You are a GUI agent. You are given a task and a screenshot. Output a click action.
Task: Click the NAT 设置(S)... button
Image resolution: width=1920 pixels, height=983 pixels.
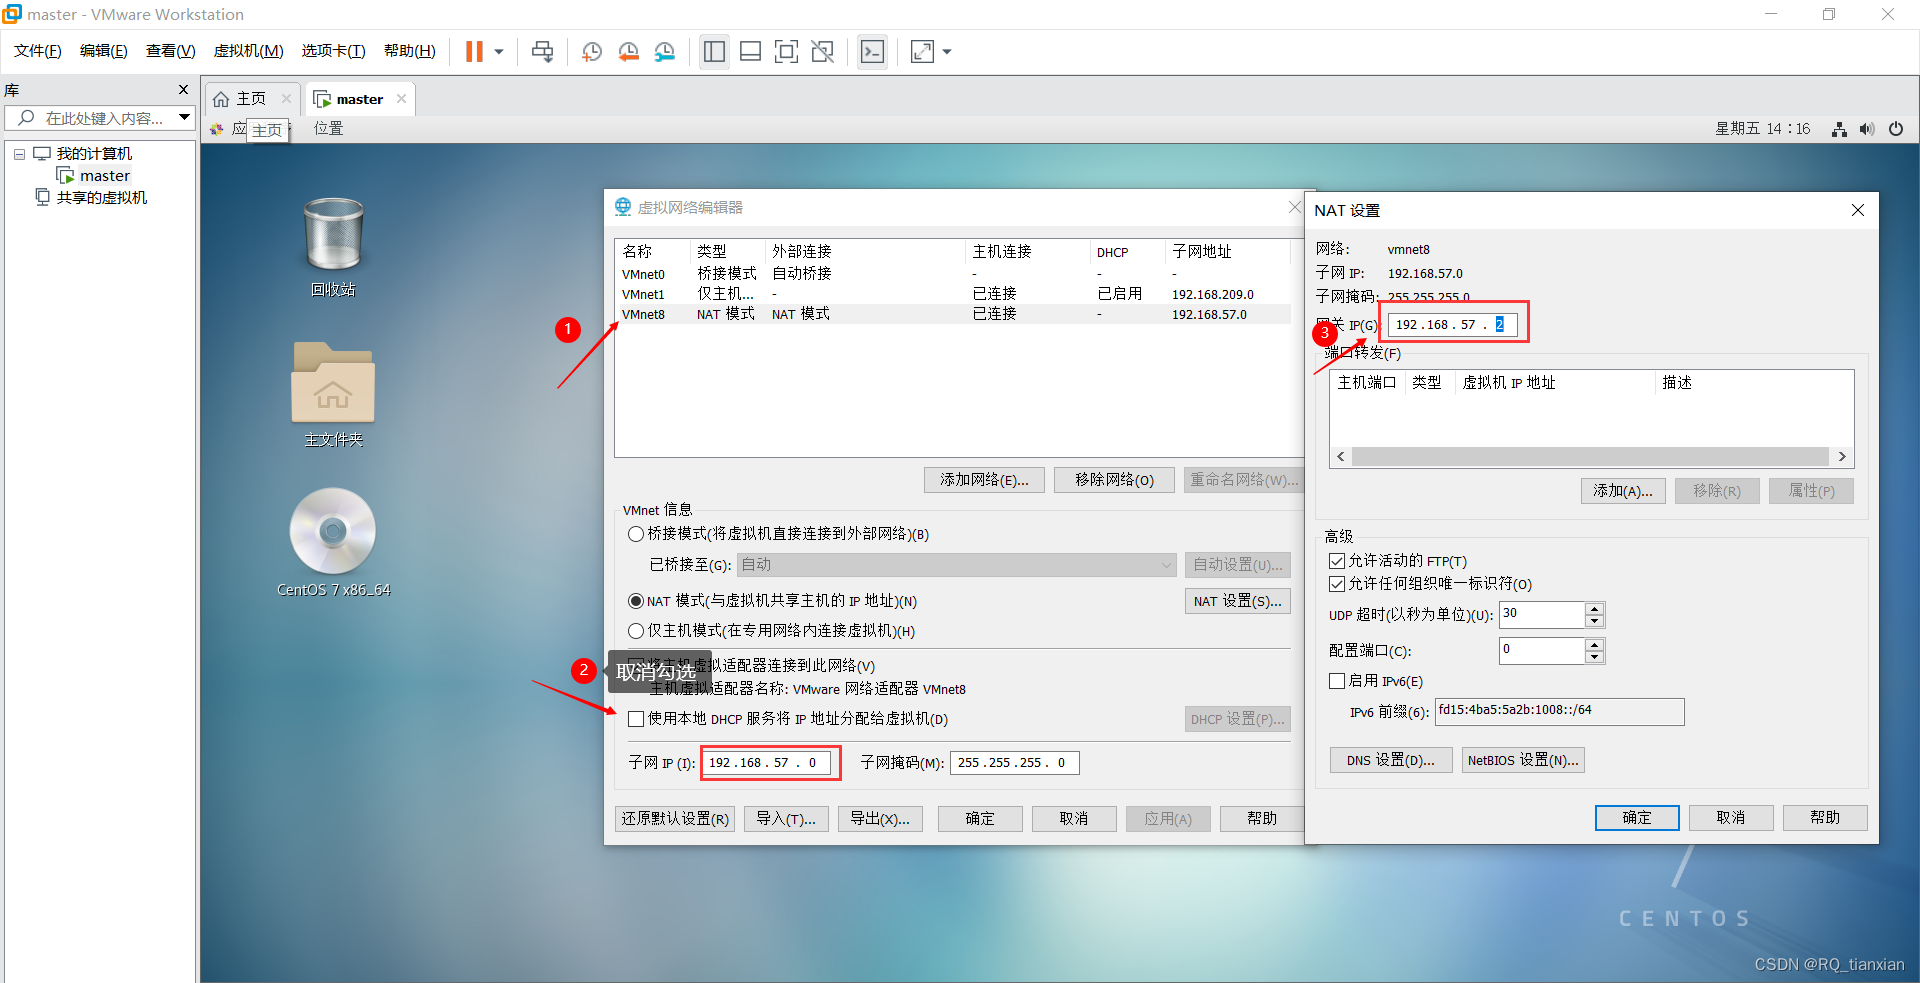point(1237,601)
